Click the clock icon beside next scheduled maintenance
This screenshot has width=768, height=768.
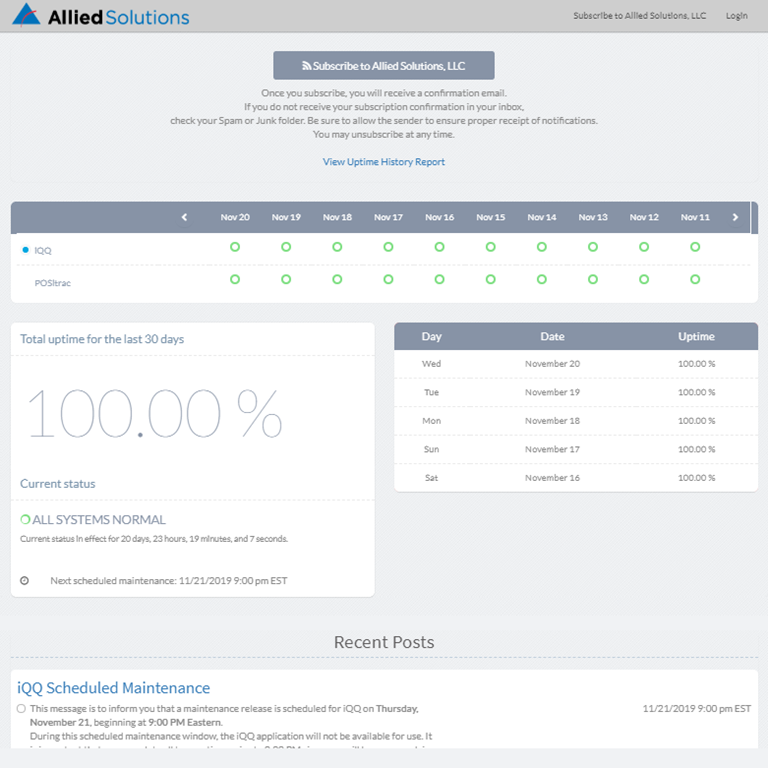tap(24, 580)
